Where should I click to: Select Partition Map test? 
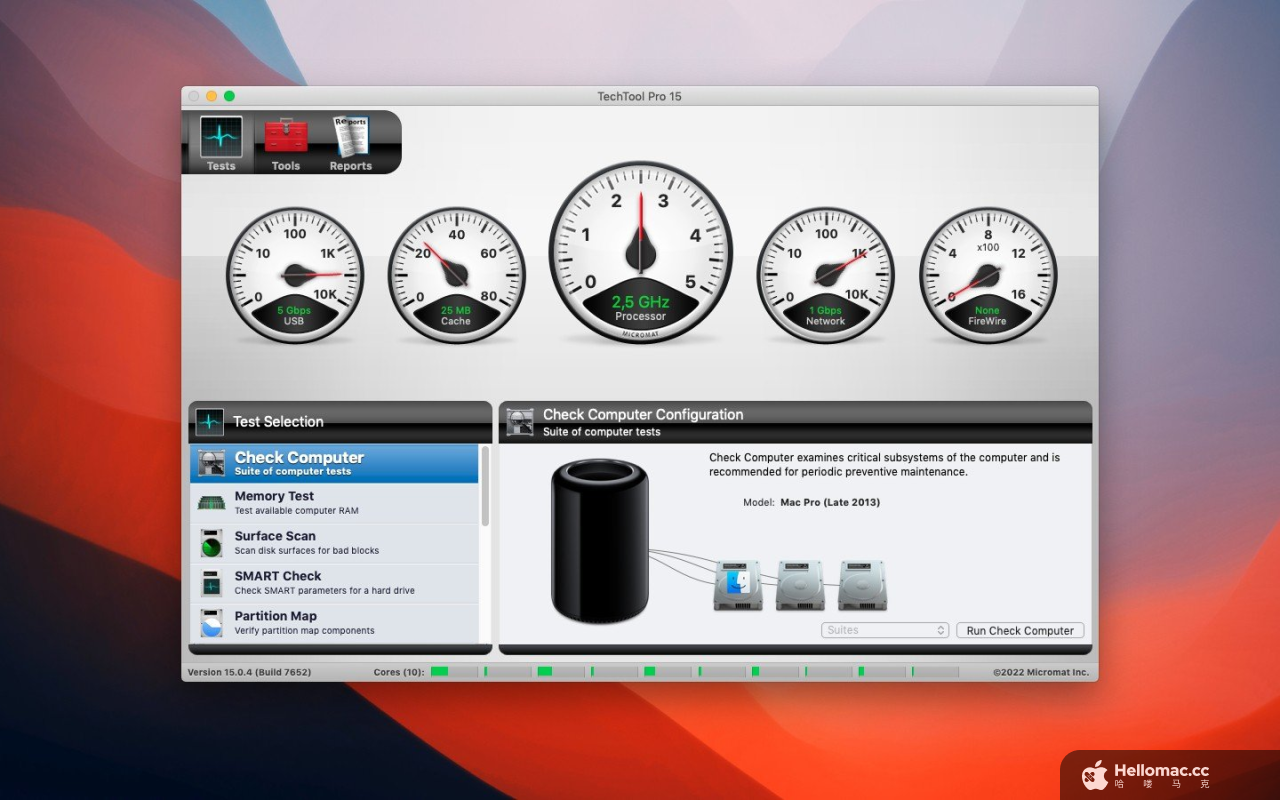click(335, 623)
